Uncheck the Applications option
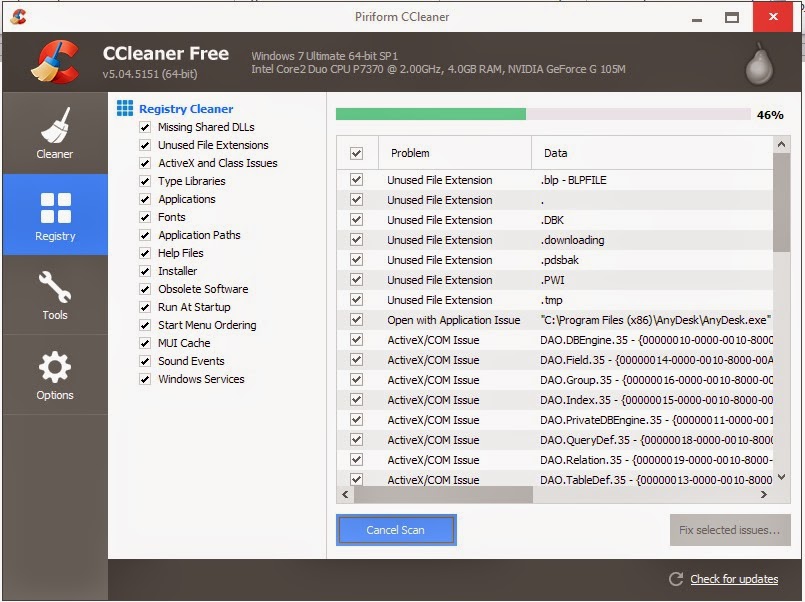Screen dimensions: 805x602 click(x=145, y=199)
